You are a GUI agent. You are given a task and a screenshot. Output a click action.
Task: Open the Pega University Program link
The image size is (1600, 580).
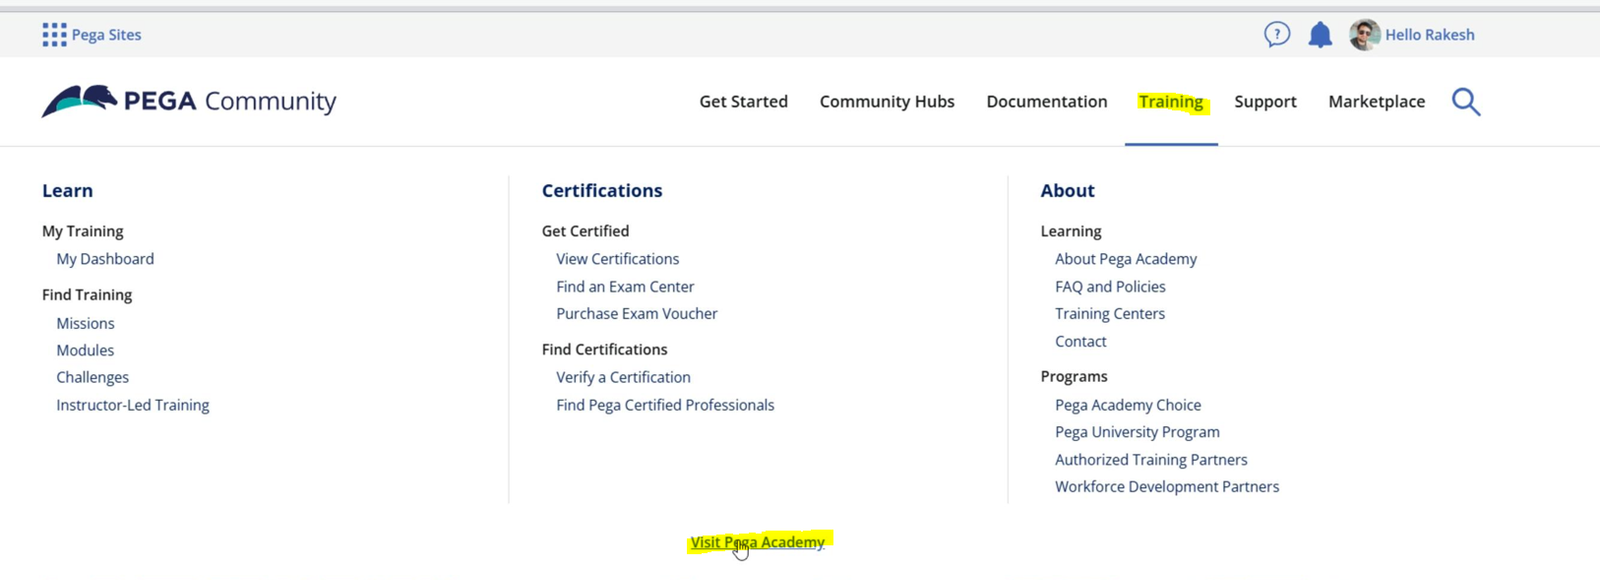pyautogui.click(x=1137, y=432)
